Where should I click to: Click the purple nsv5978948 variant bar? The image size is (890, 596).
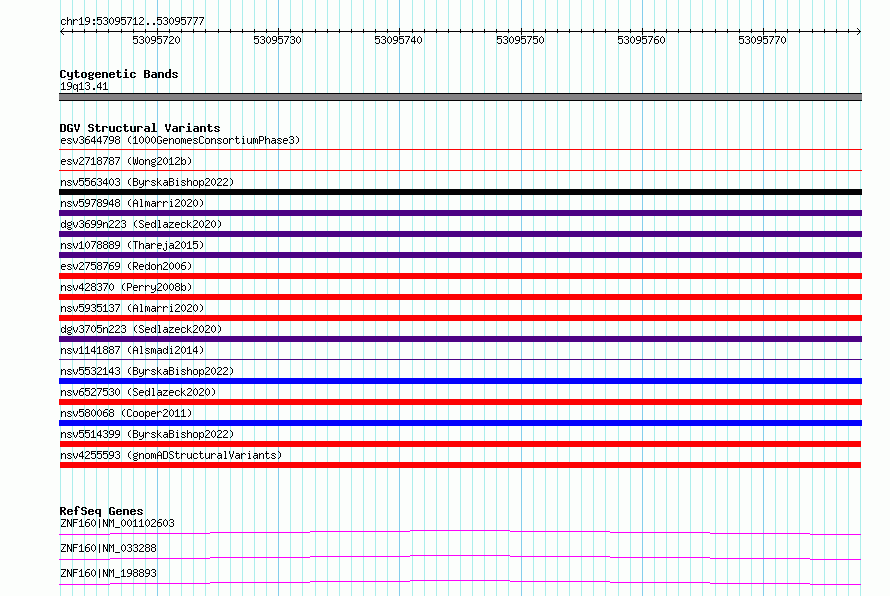click(x=460, y=213)
